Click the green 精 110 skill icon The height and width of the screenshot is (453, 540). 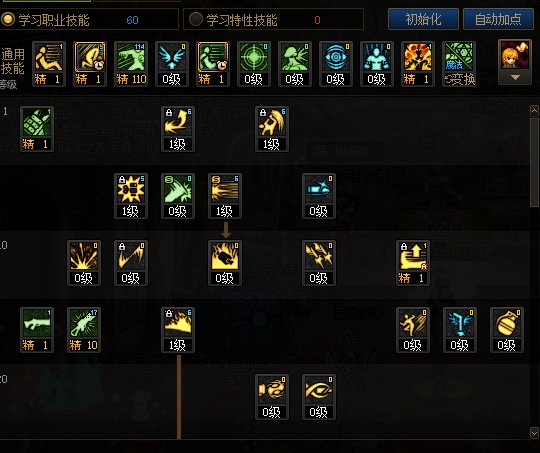pos(131,64)
